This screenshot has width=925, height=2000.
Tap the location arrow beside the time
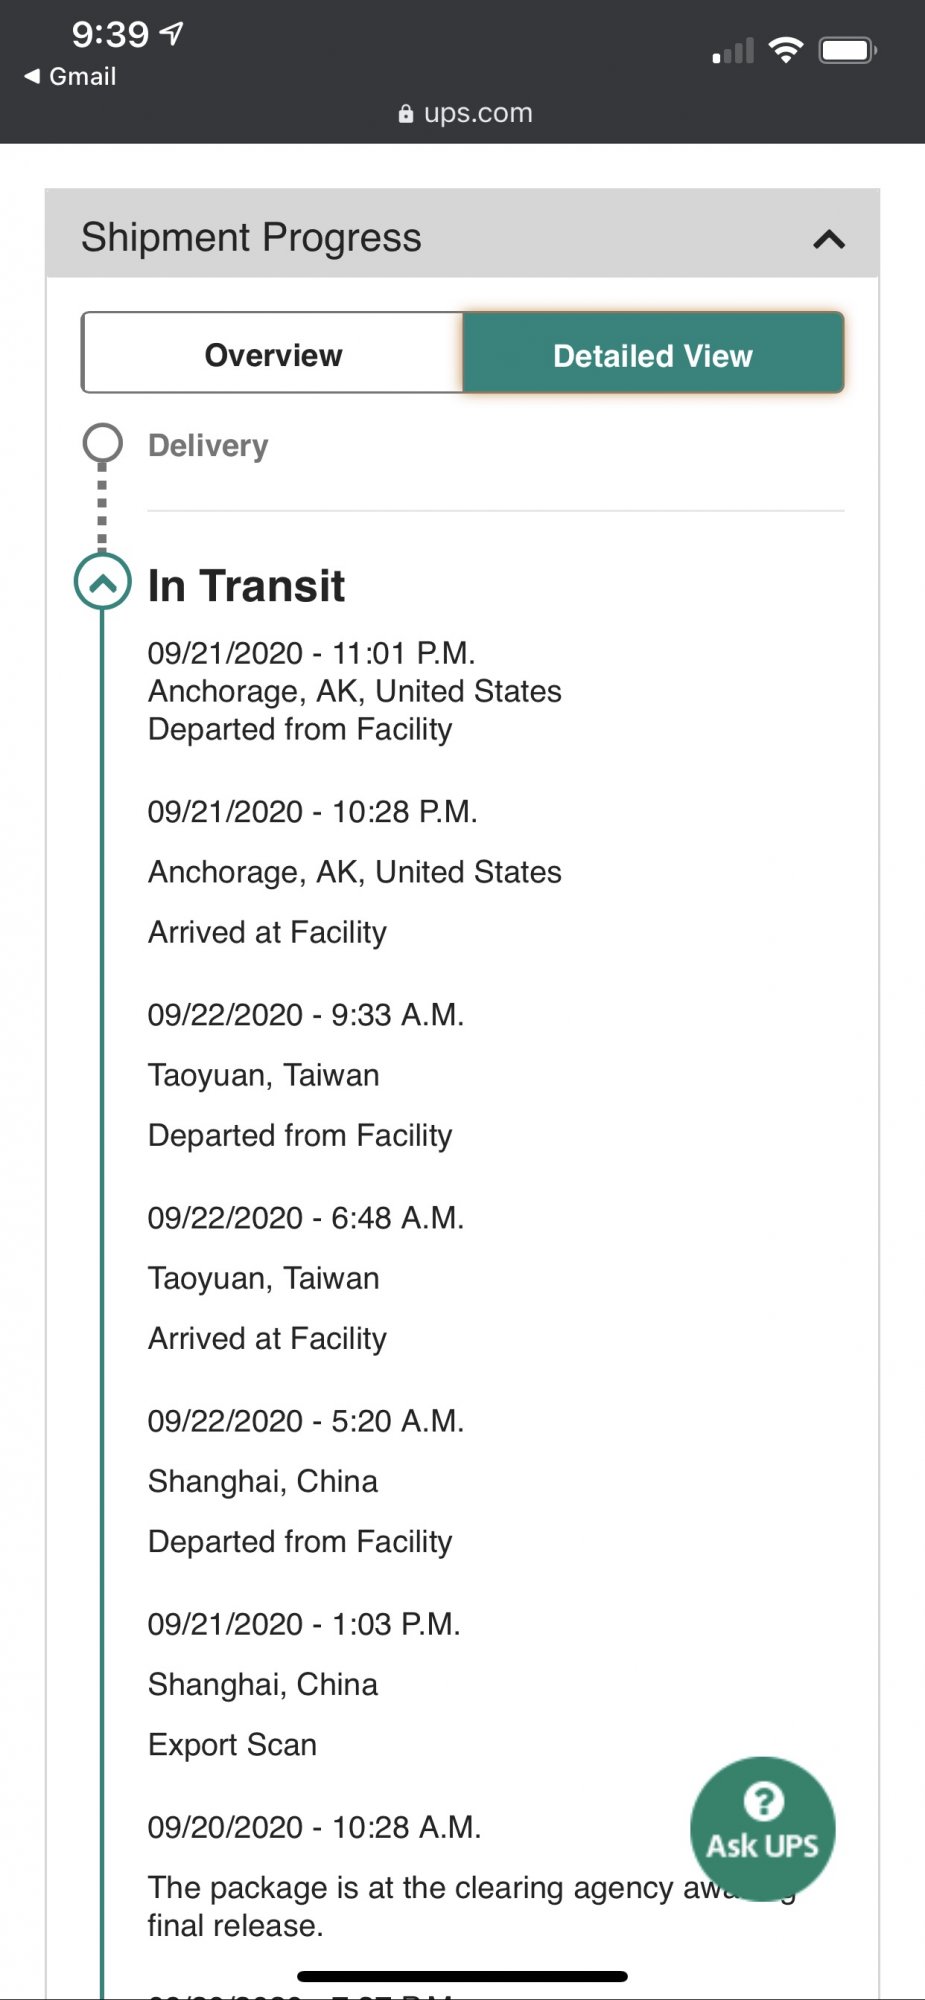(x=172, y=34)
